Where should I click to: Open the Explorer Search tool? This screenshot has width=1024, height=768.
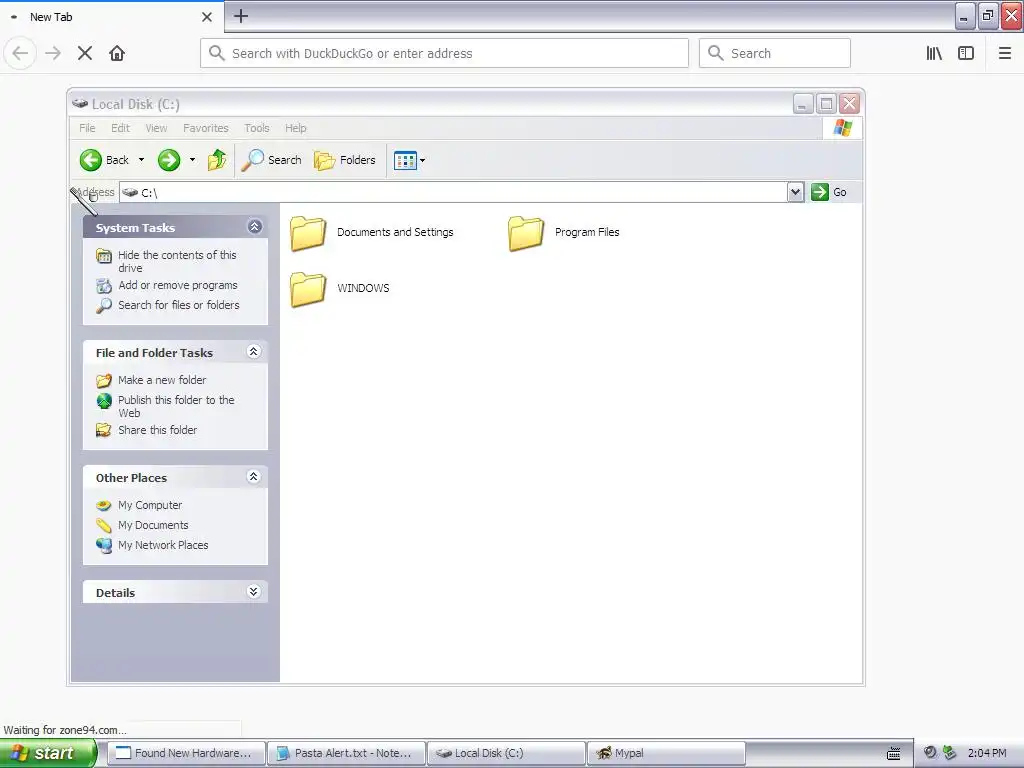pos(272,160)
